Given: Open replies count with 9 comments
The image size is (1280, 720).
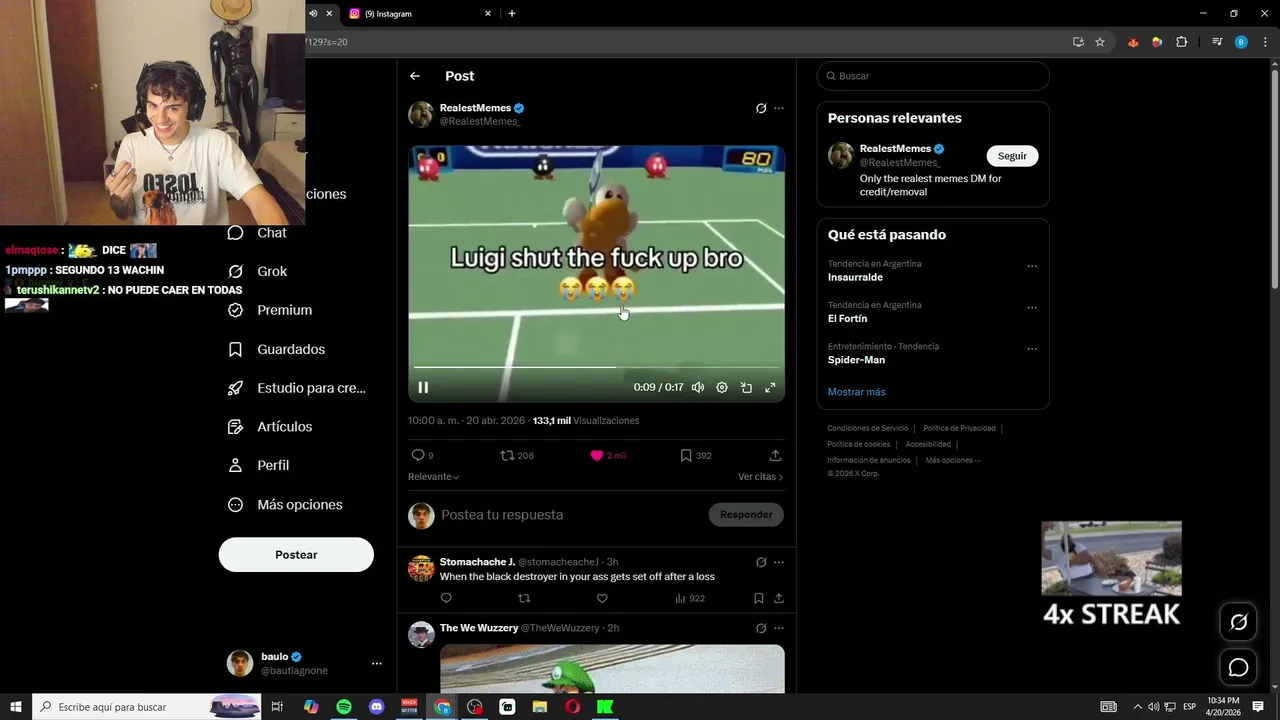Looking at the screenshot, I should (x=422, y=455).
